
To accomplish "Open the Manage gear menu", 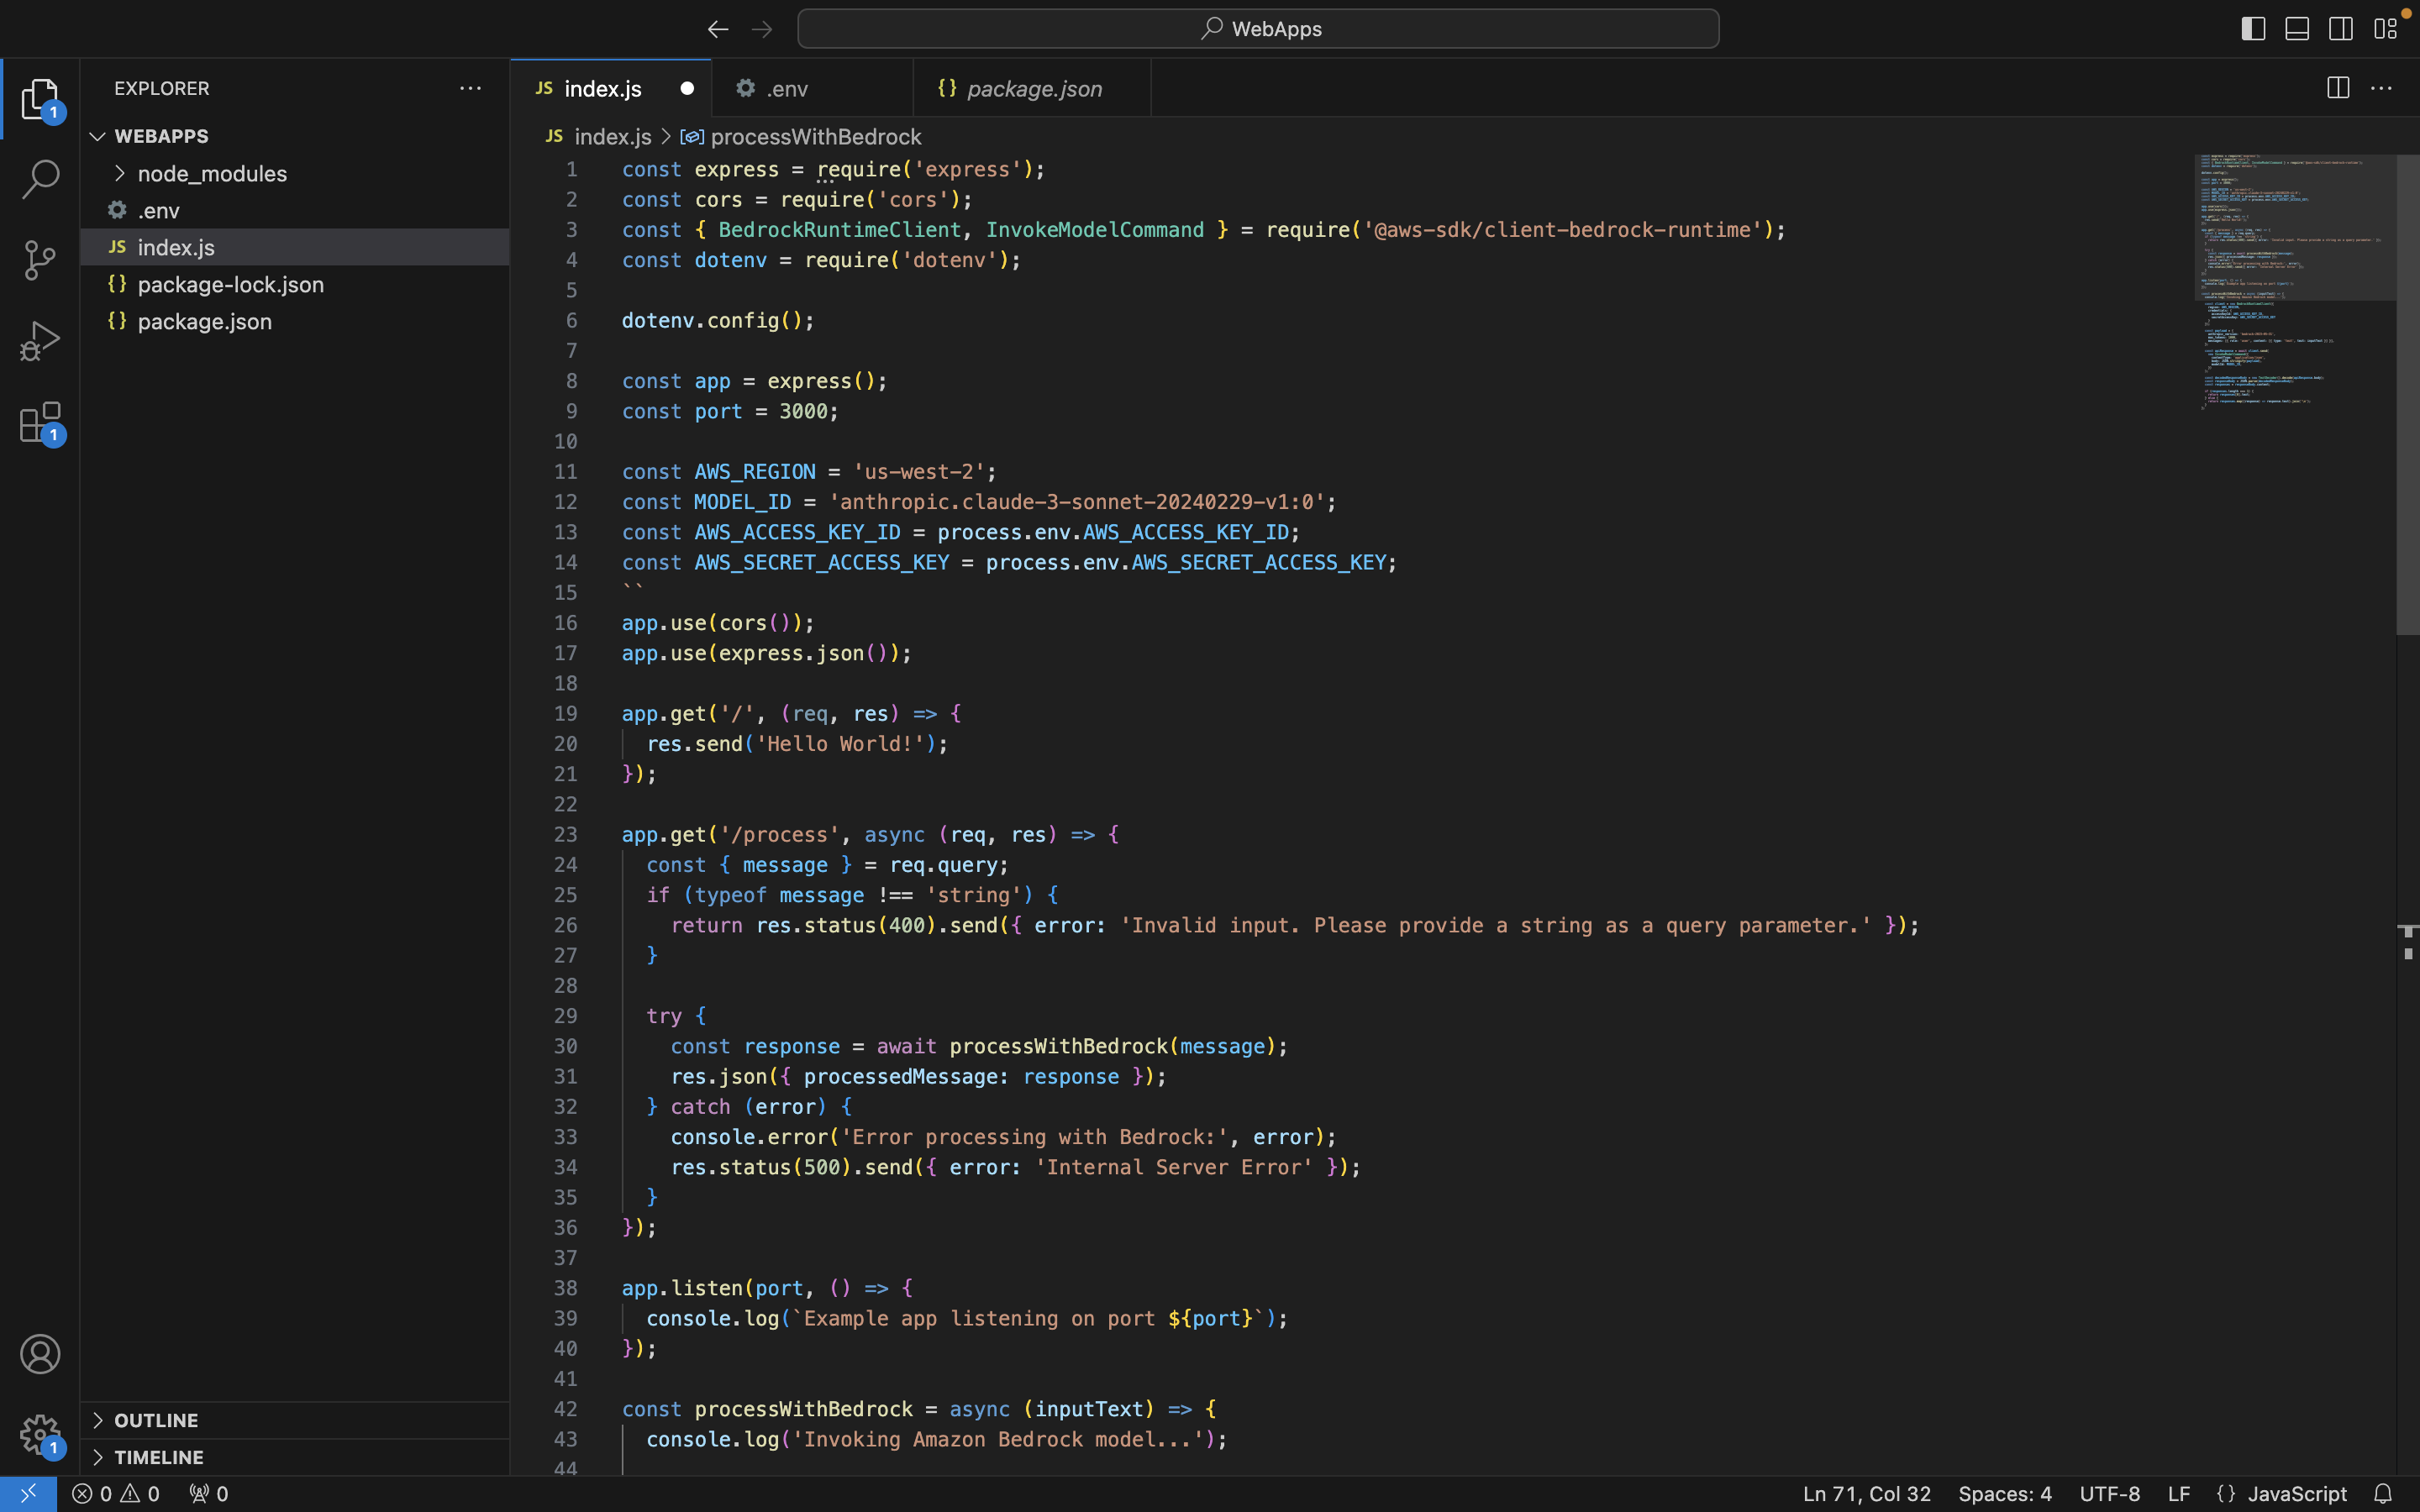I will pyautogui.click(x=40, y=1435).
